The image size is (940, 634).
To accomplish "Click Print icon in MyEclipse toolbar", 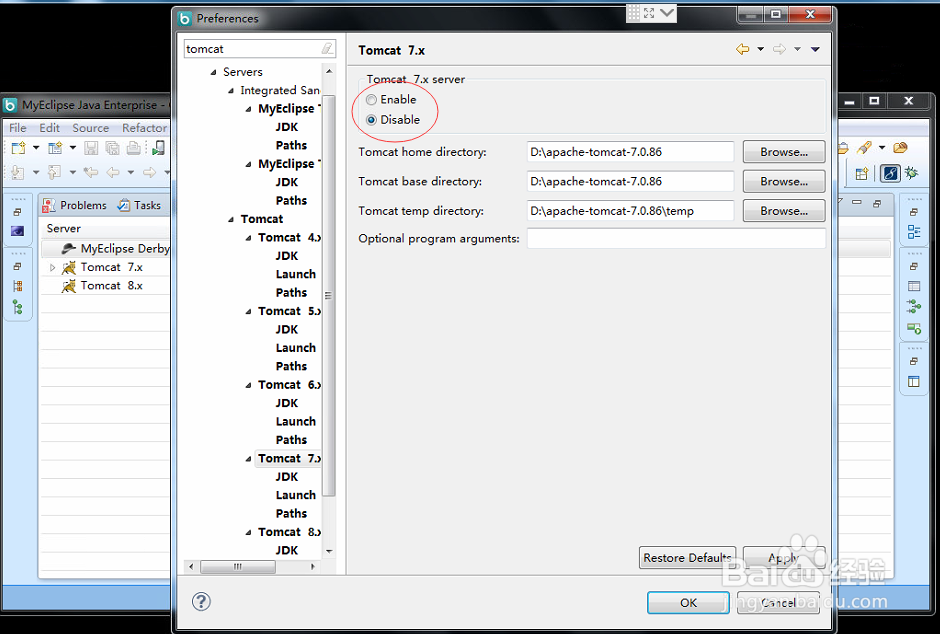I will 134,148.
